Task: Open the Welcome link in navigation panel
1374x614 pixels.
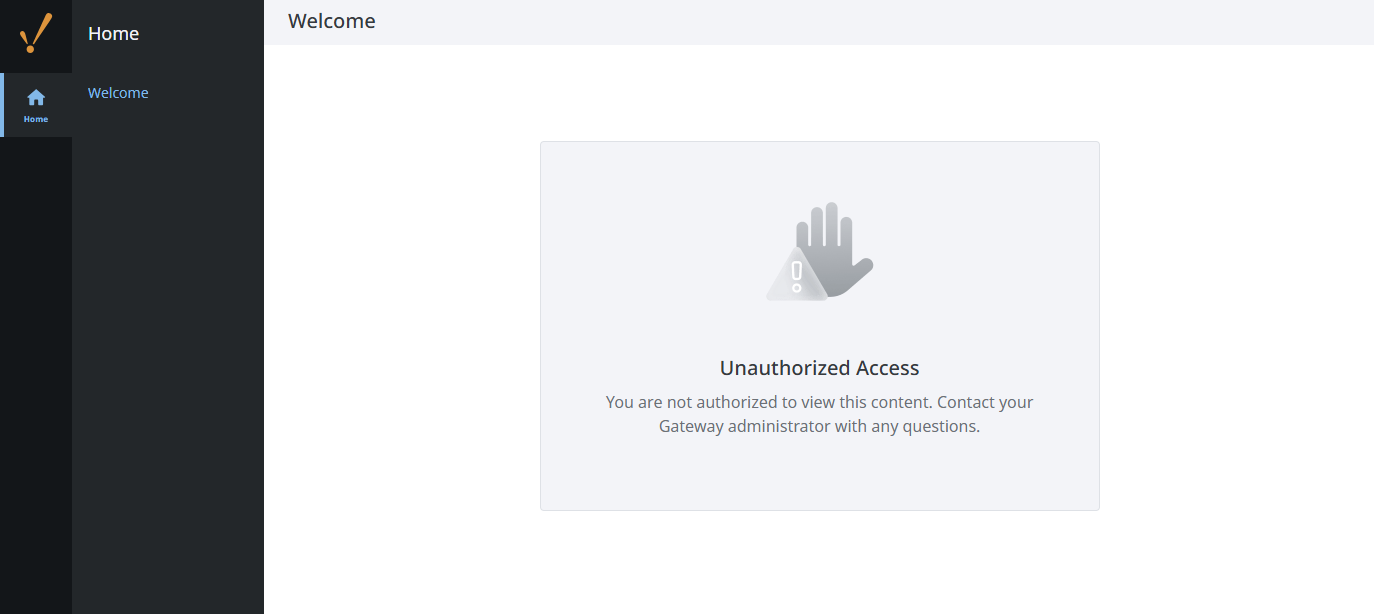Action: coord(118,93)
